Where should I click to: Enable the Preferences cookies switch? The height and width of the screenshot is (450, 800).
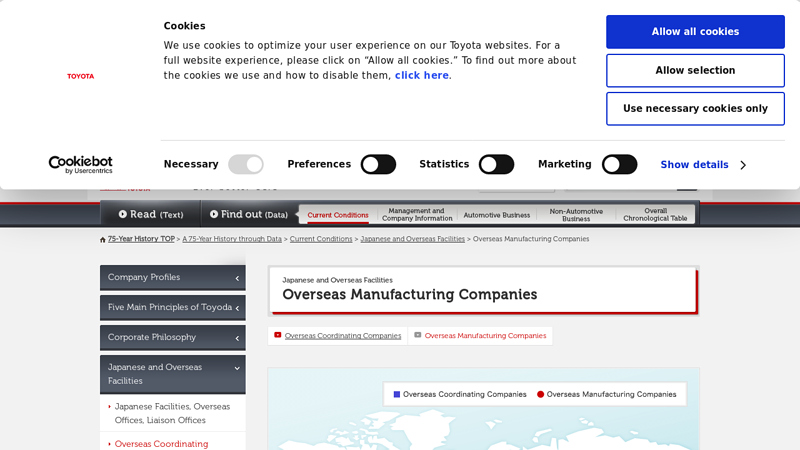(378, 164)
